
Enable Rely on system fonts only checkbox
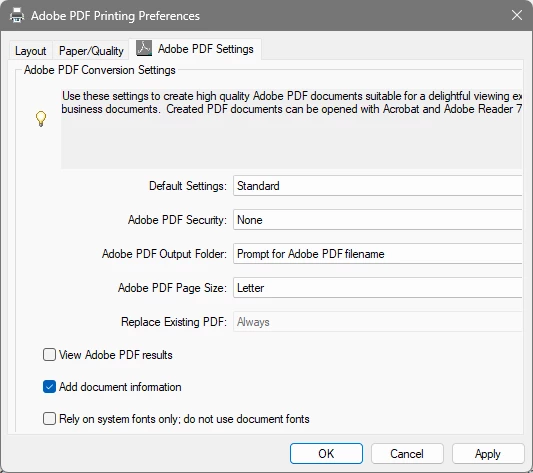coord(49,419)
